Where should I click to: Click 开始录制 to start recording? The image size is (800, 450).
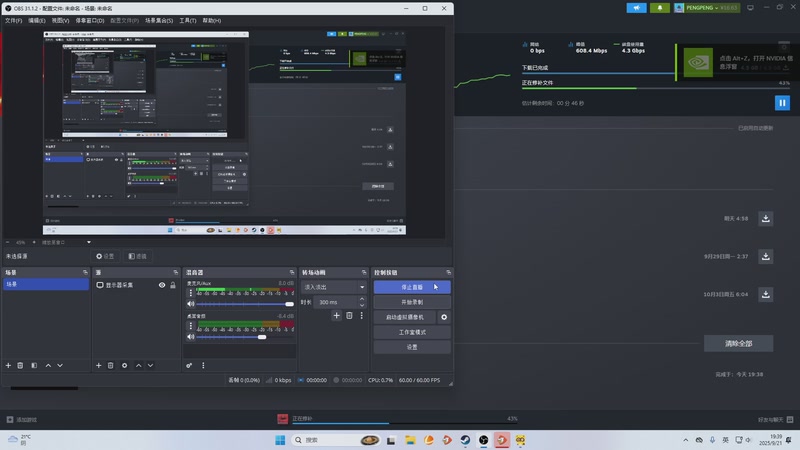tap(412, 302)
